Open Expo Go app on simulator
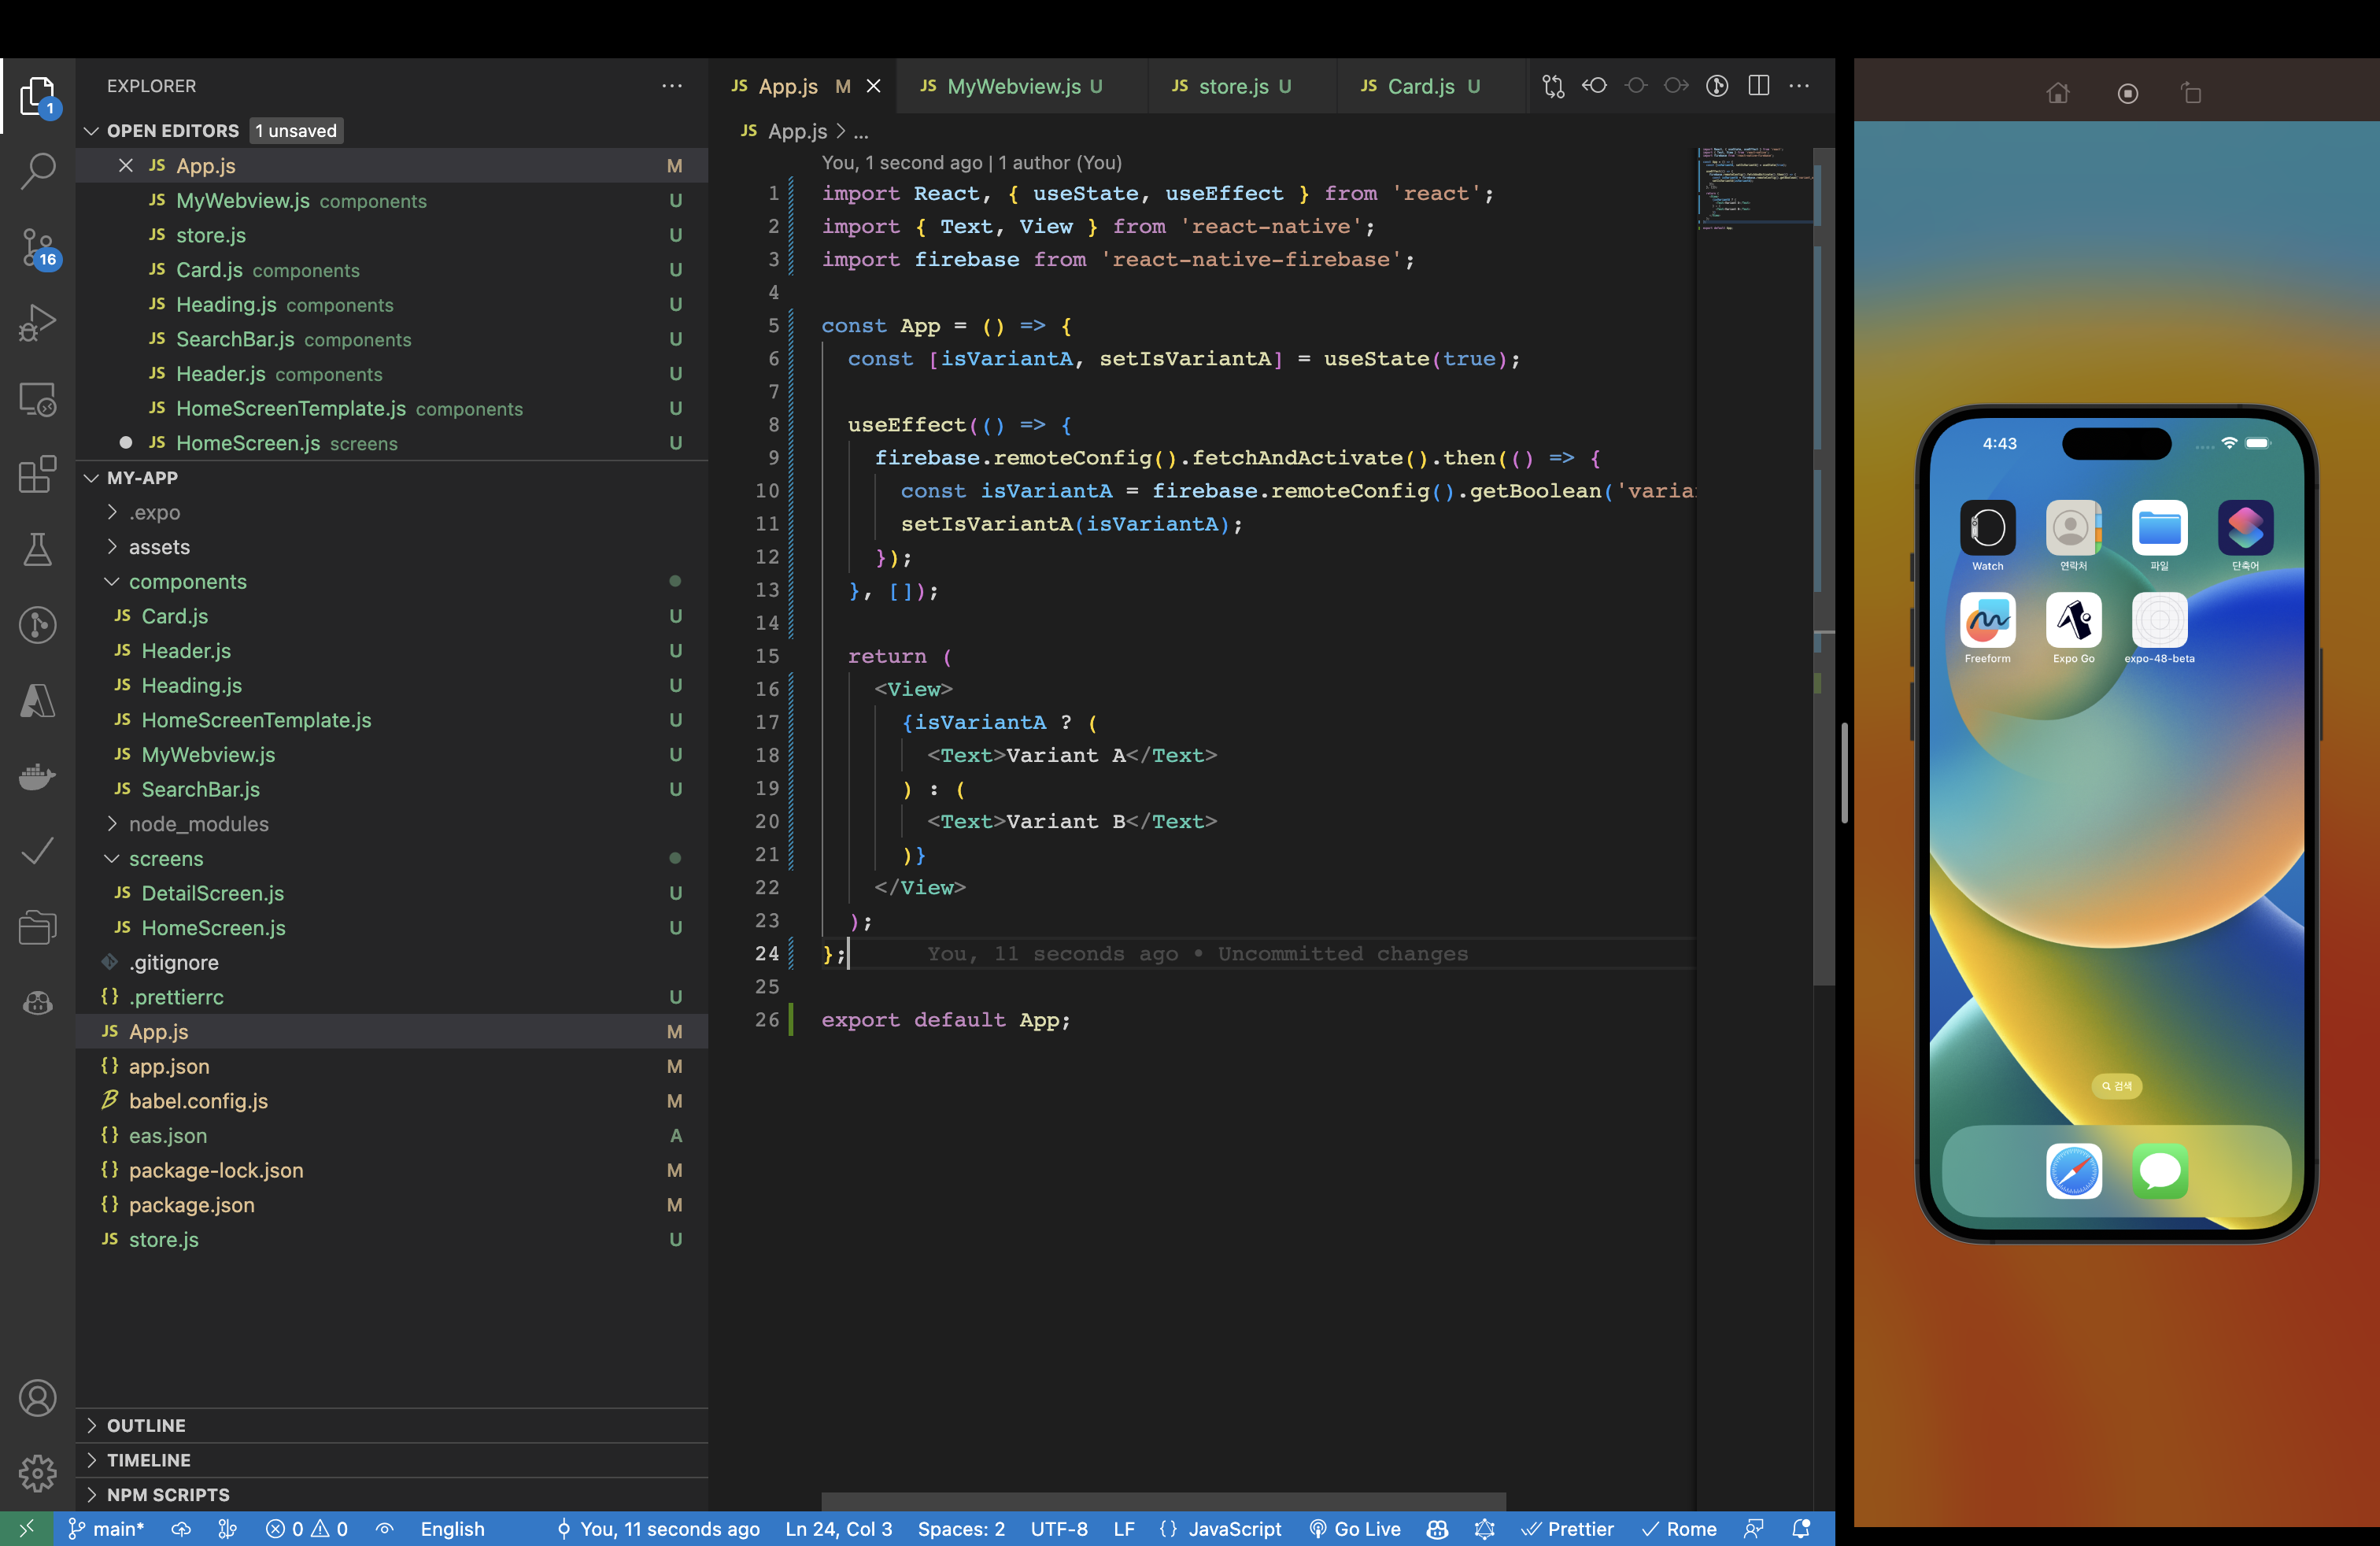 [2073, 621]
